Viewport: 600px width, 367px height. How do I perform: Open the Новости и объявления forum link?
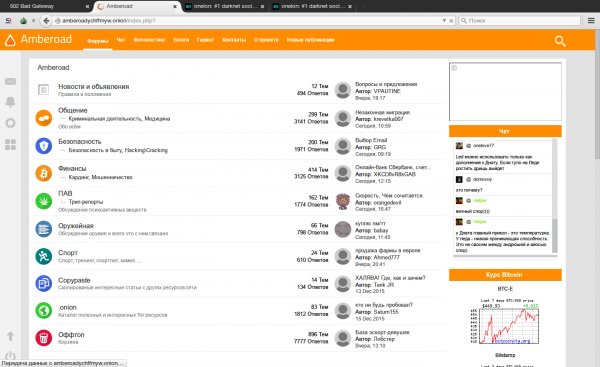point(94,86)
